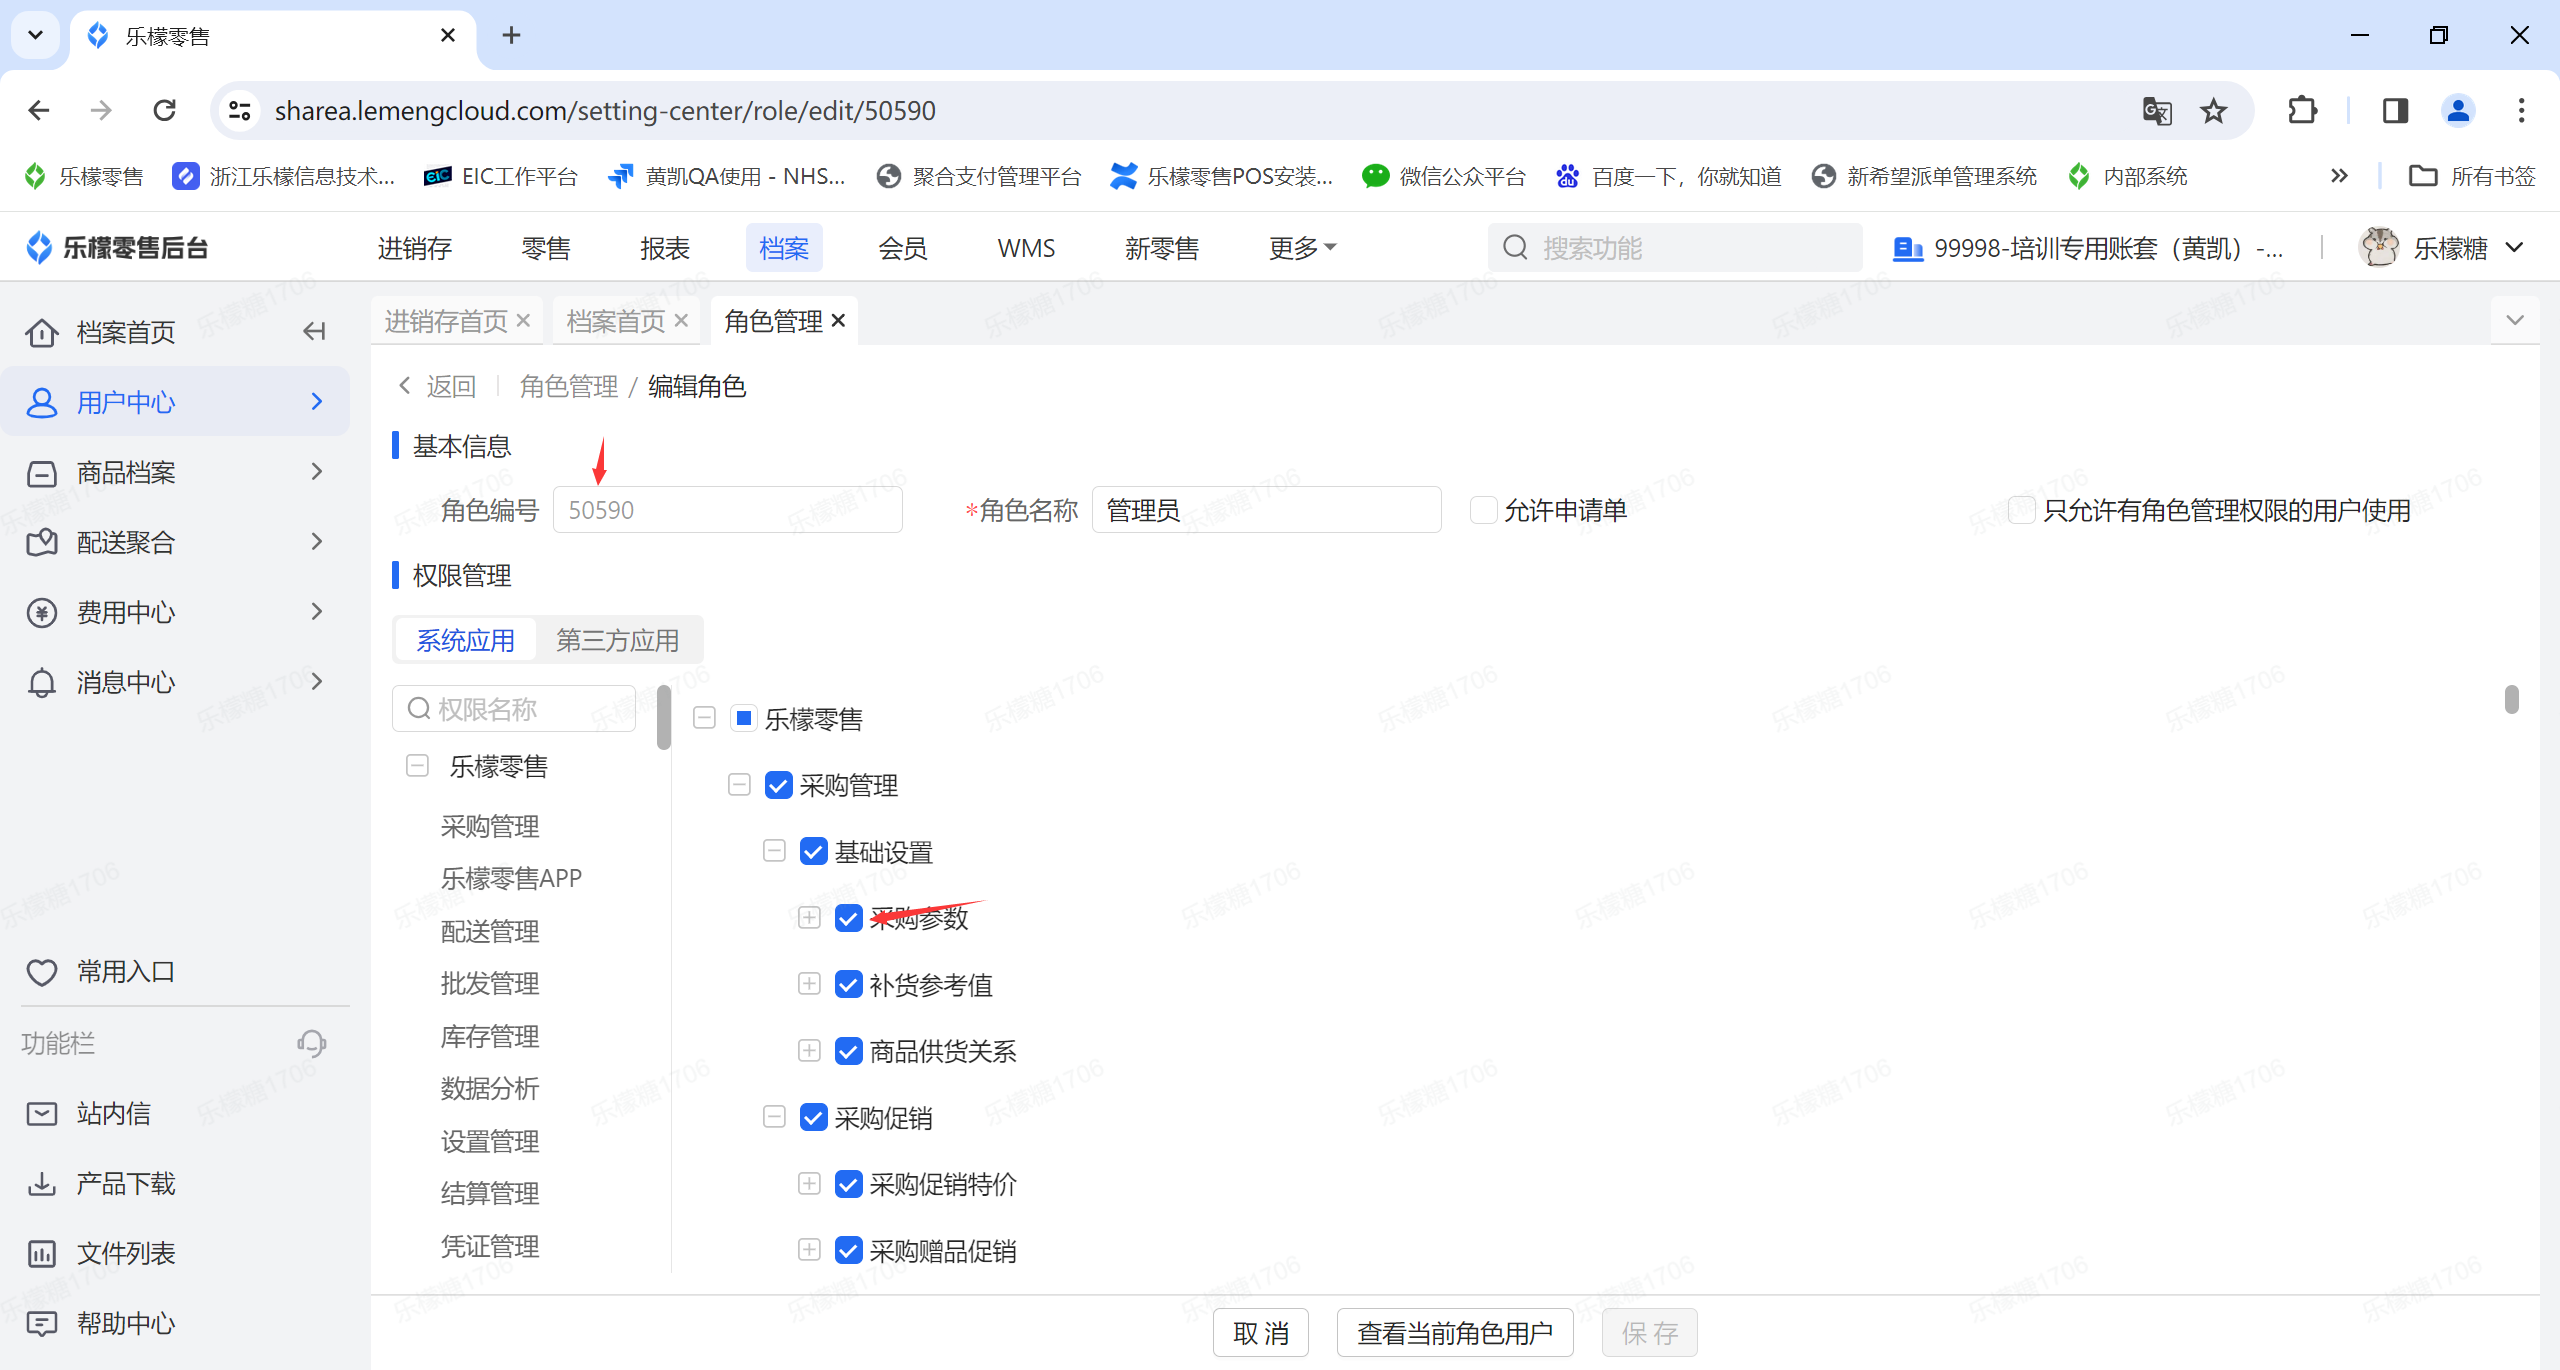Open the 更多 top menu dropdown
2560x1370 pixels.
pyautogui.click(x=1303, y=248)
